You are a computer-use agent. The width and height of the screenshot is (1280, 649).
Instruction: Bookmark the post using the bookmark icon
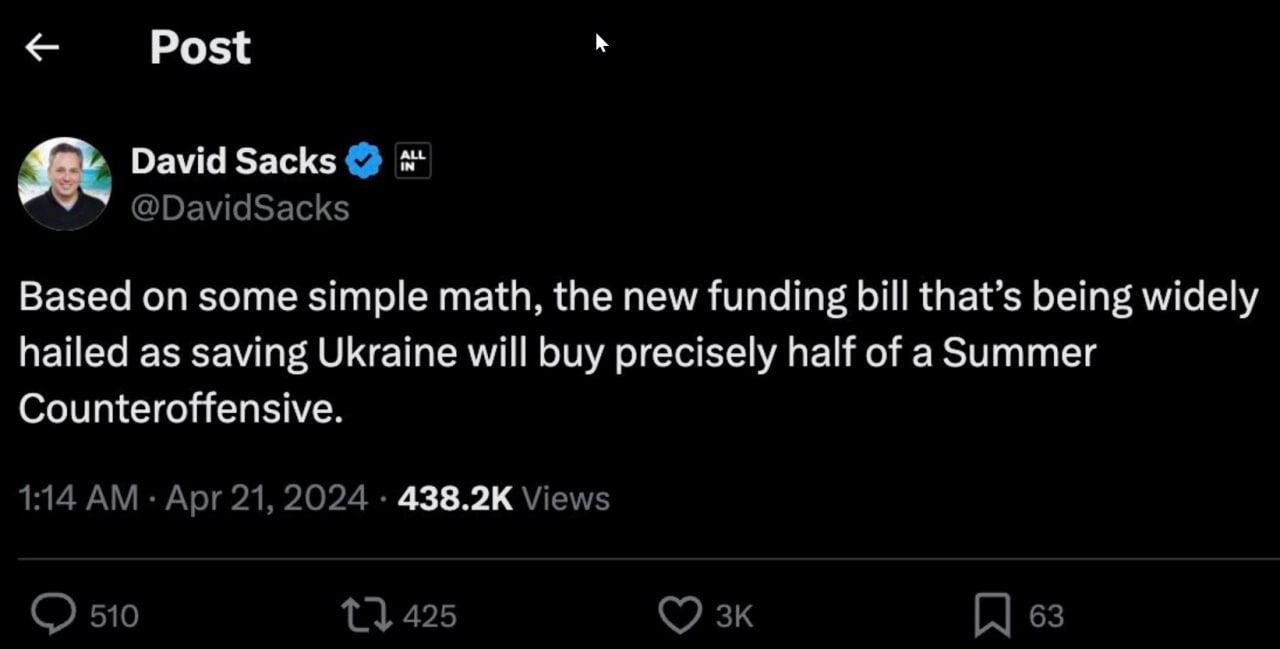pos(991,615)
